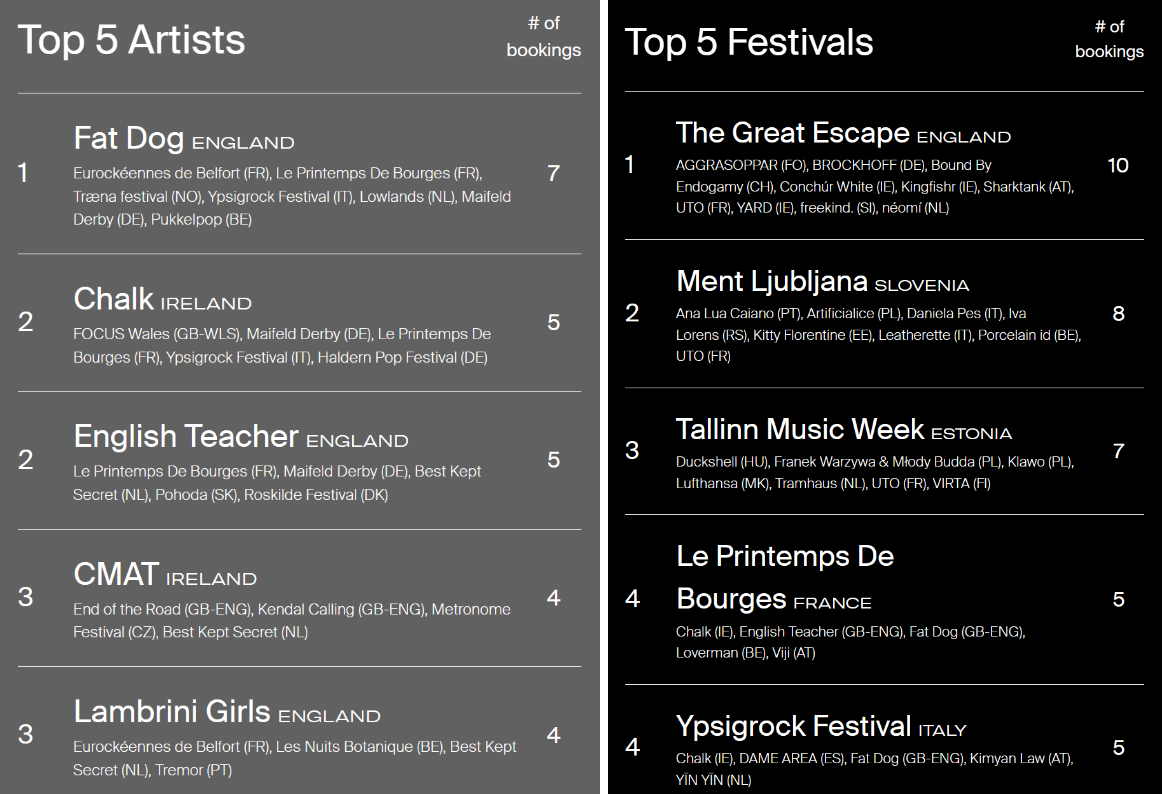Click Fat Dog's festival list starting Eurockéennes
1162x794 pixels.
(x=292, y=196)
